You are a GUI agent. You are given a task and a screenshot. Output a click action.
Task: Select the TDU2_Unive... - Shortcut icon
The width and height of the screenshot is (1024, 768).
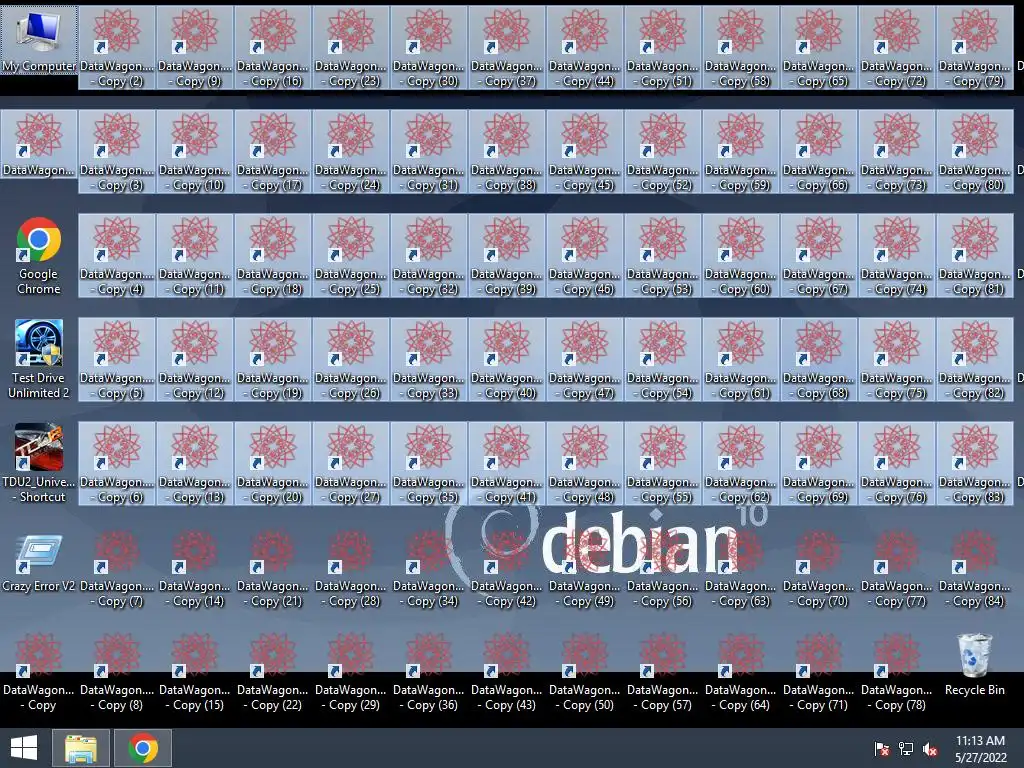click(39, 464)
